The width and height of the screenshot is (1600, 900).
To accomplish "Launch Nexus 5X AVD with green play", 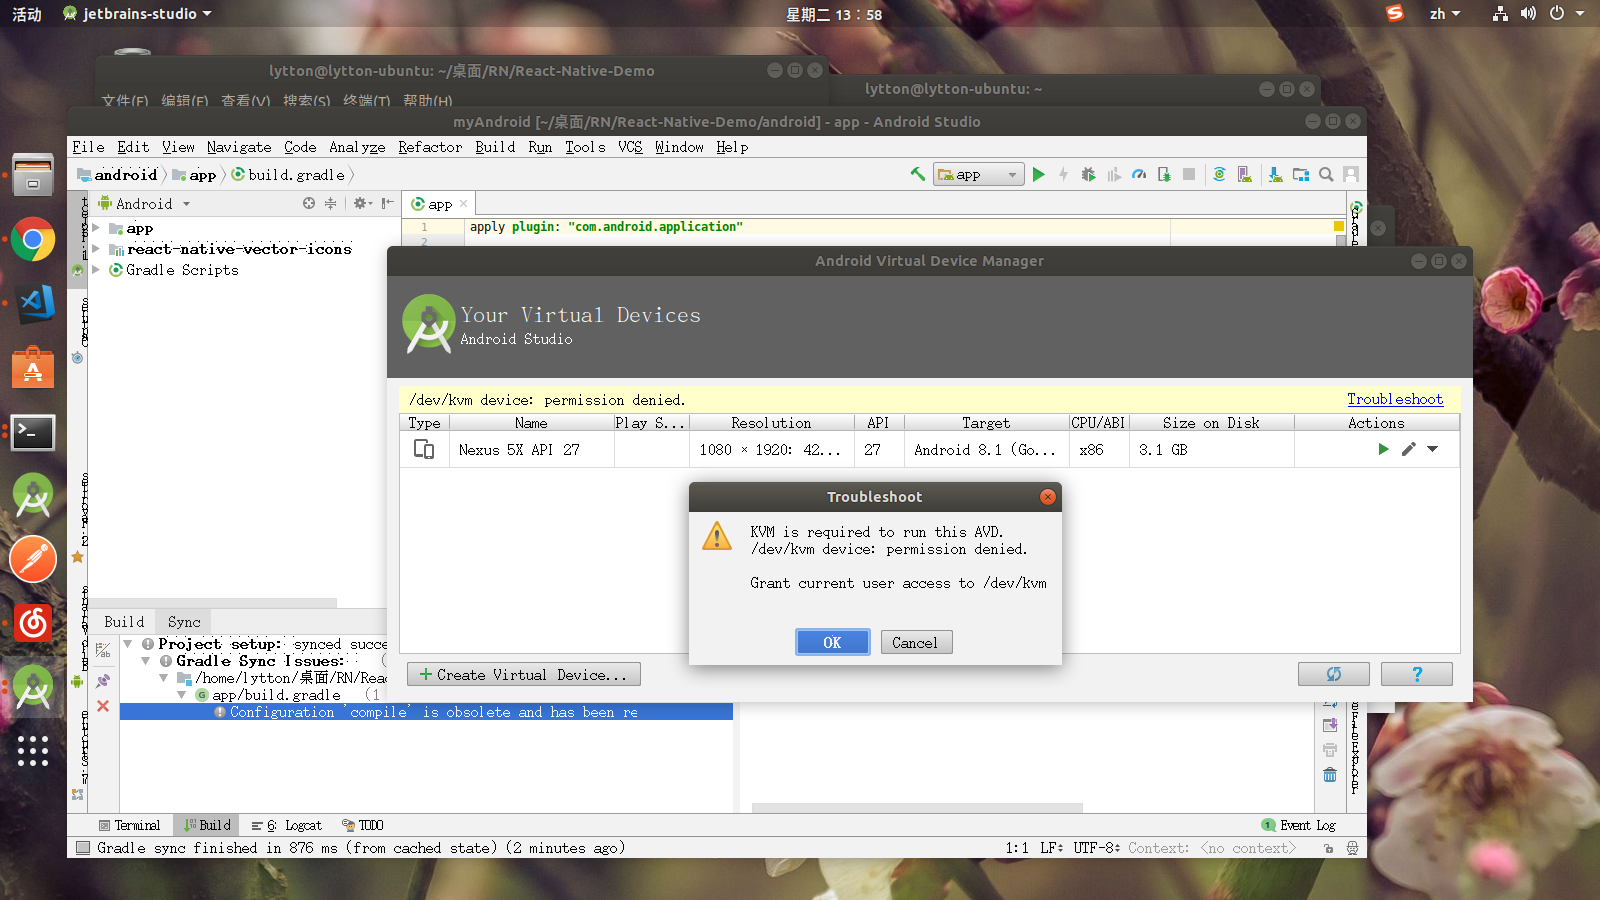I will tap(1383, 449).
